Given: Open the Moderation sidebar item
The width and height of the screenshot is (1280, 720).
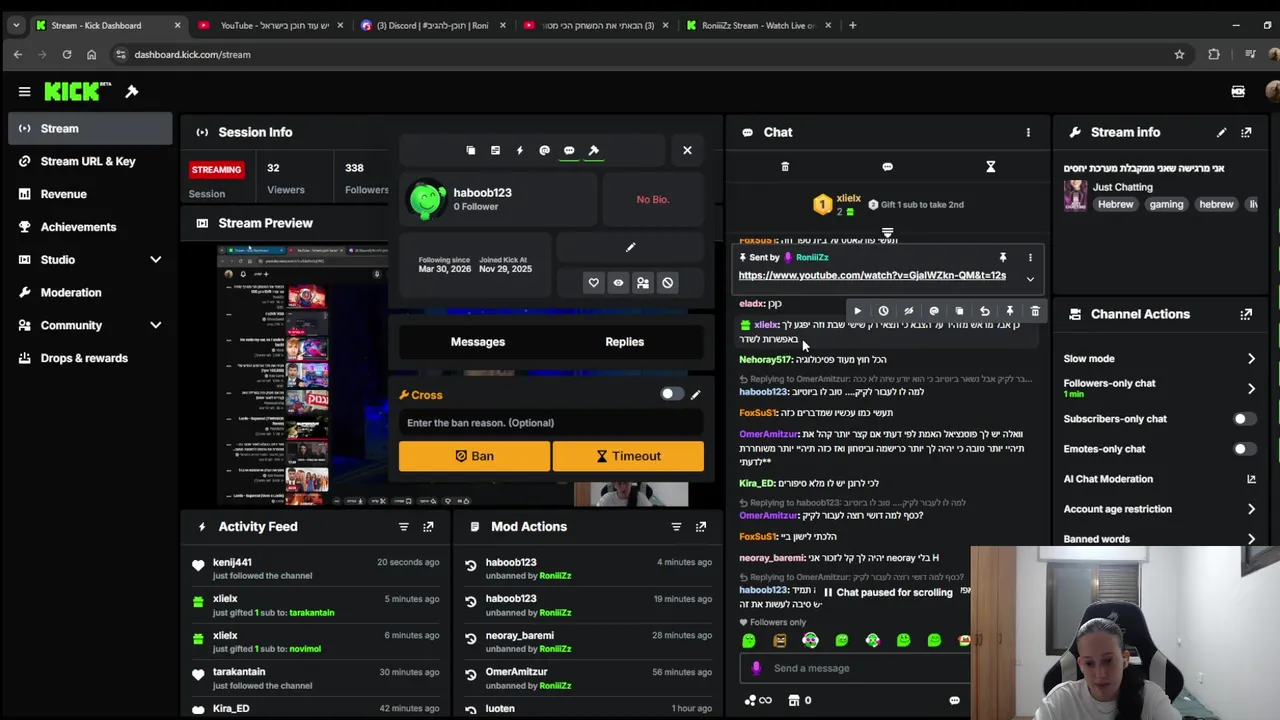Looking at the screenshot, I should click(90, 293).
